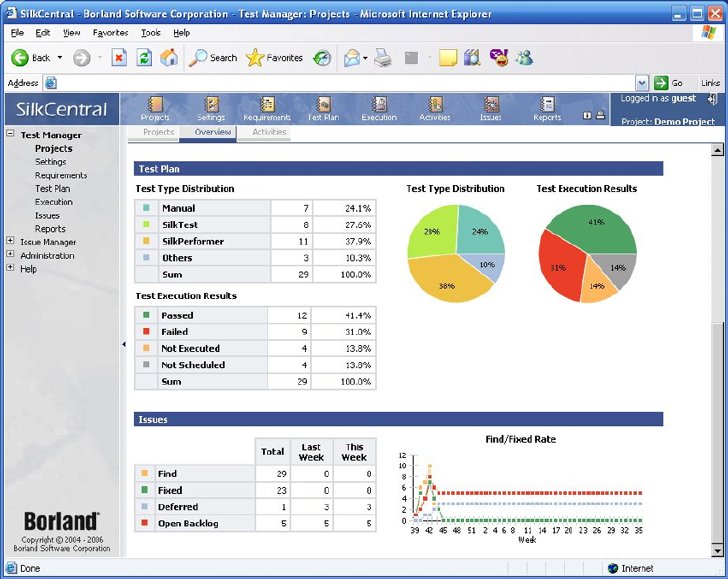Switch to the Activities tab
728x579 pixels.
tap(269, 132)
